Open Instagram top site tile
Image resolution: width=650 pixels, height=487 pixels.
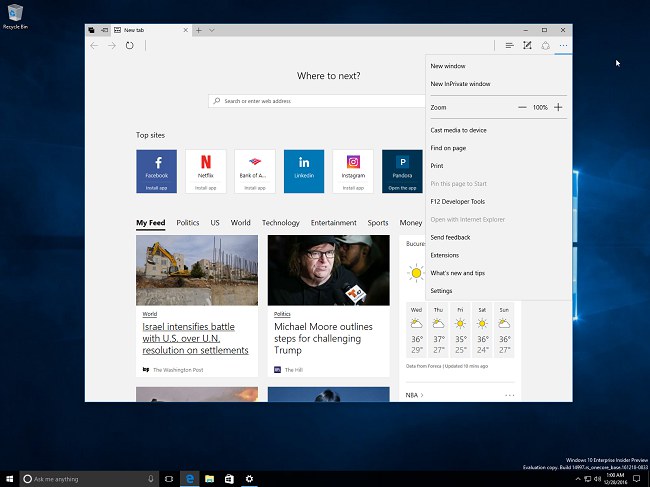click(353, 171)
